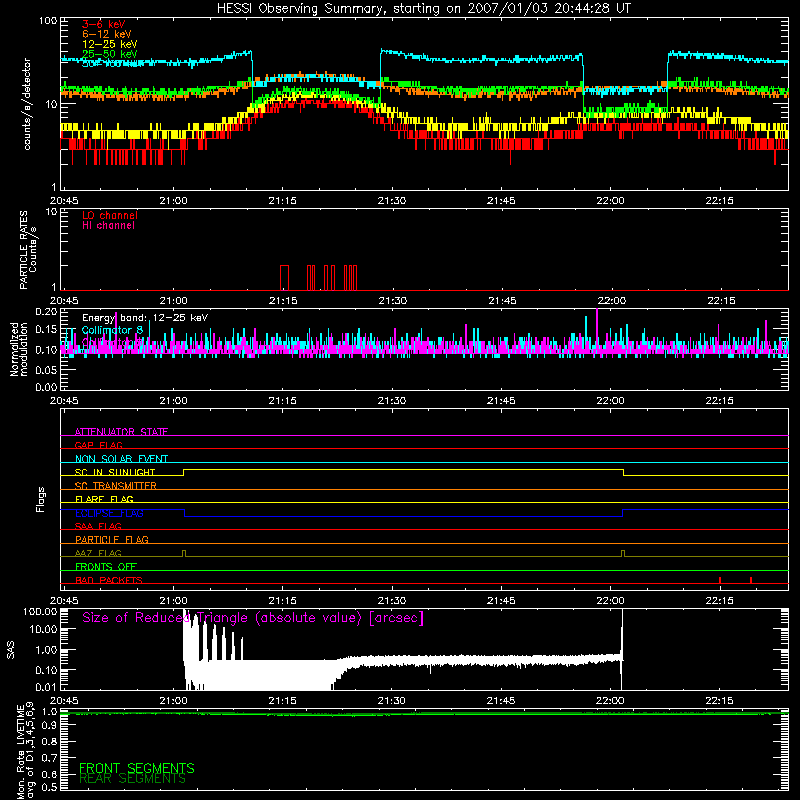Click the LO channel legend label

point(110,215)
